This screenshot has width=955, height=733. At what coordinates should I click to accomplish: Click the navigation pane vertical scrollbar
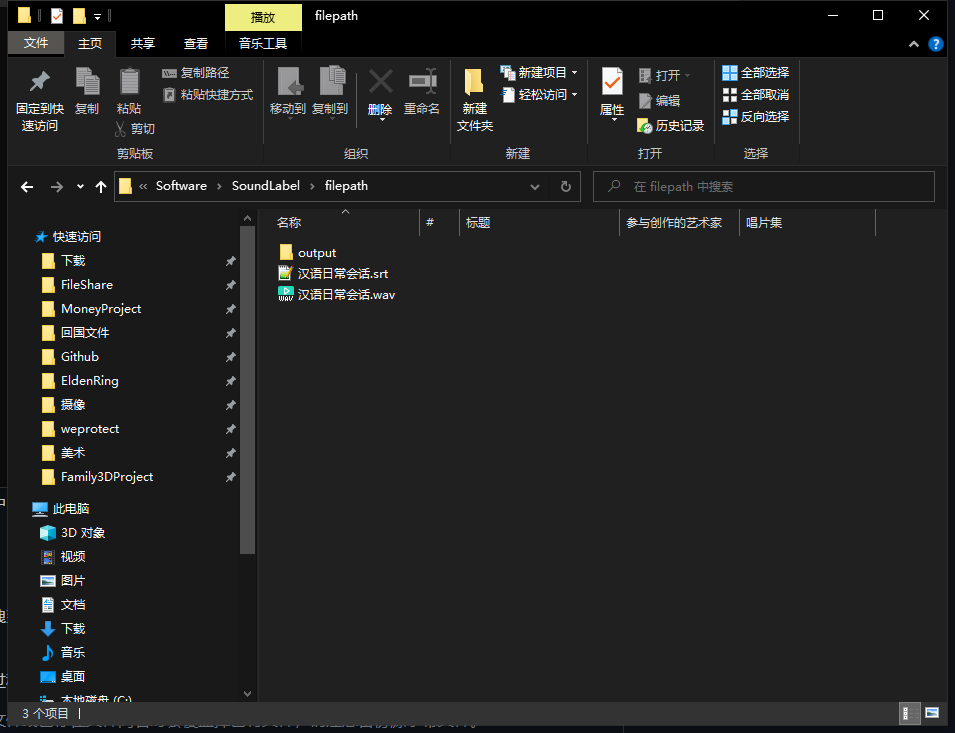[x=248, y=400]
